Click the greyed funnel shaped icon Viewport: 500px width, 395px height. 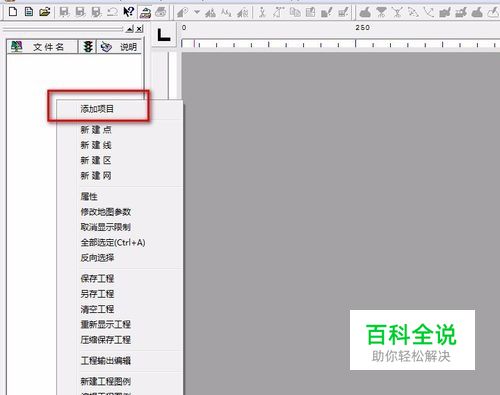[381, 12]
